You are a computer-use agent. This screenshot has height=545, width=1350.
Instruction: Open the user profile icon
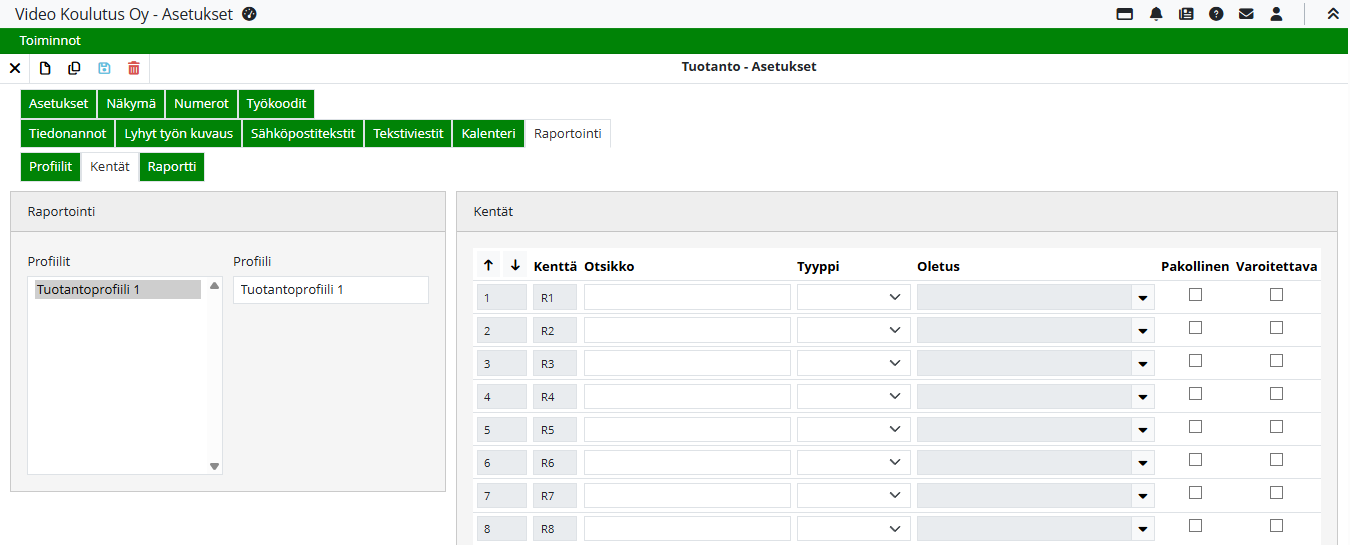(x=1276, y=14)
